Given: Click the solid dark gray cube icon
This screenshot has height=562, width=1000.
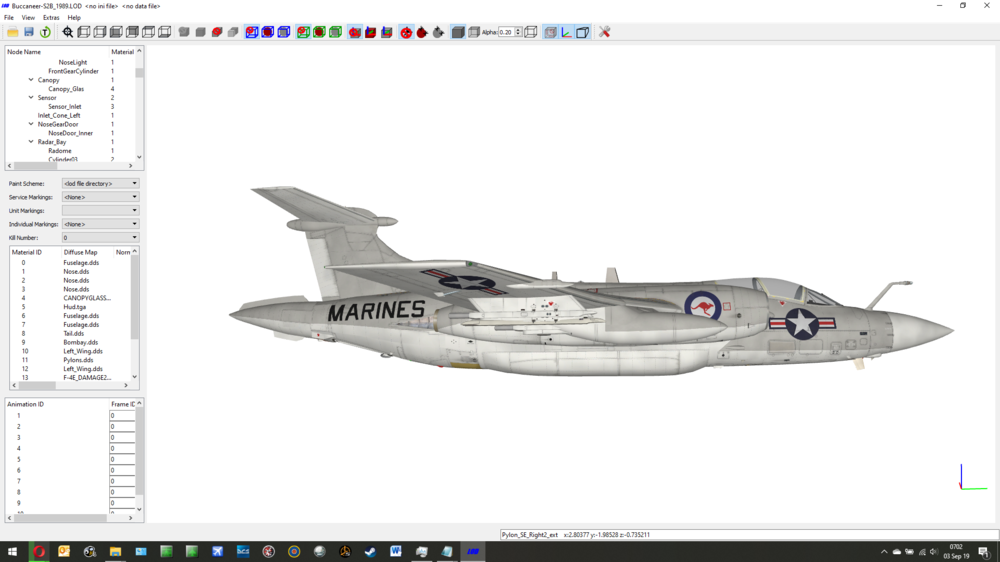Looking at the screenshot, I should click(458, 32).
